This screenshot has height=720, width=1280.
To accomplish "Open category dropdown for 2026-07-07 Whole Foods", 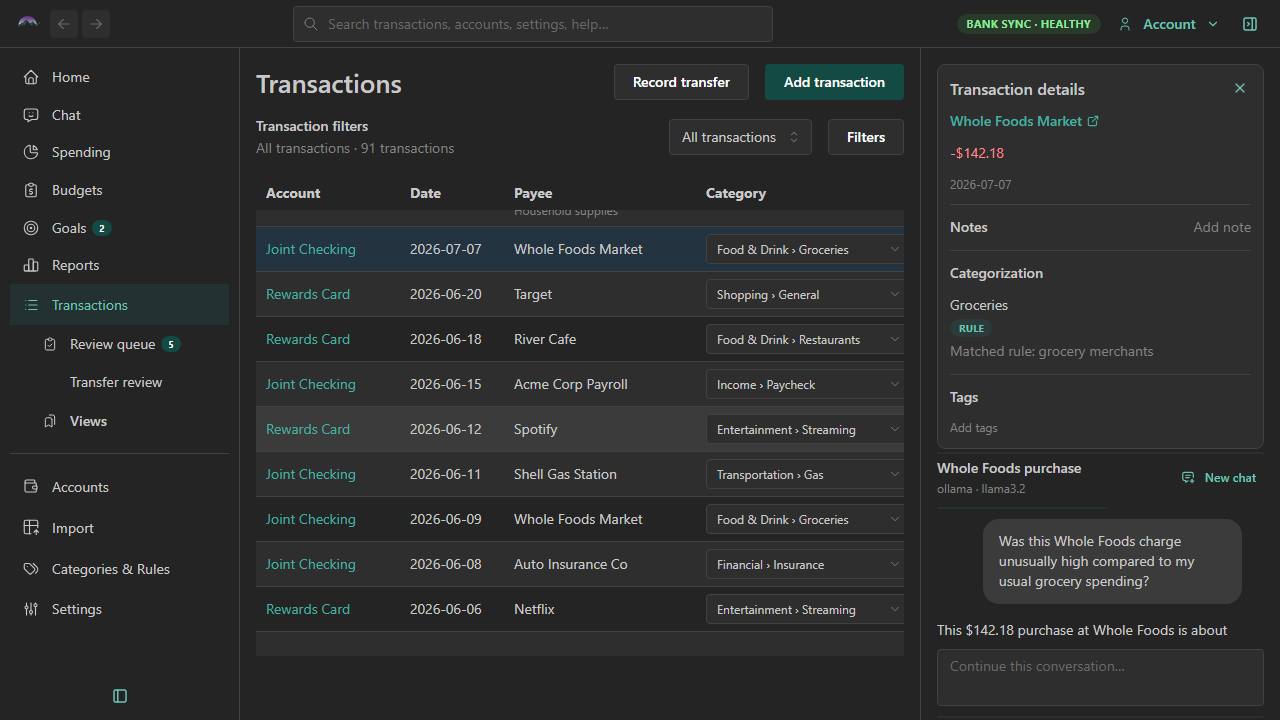I will click(x=806, y=249).
